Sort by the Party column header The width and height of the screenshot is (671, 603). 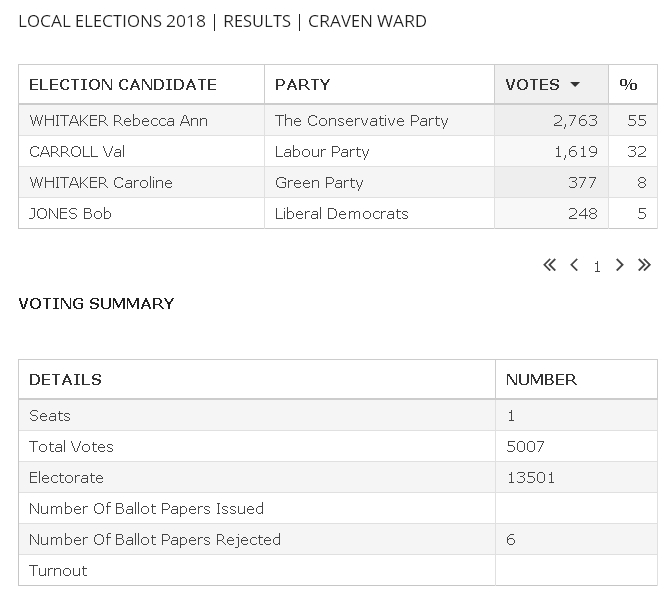point(302,85)
